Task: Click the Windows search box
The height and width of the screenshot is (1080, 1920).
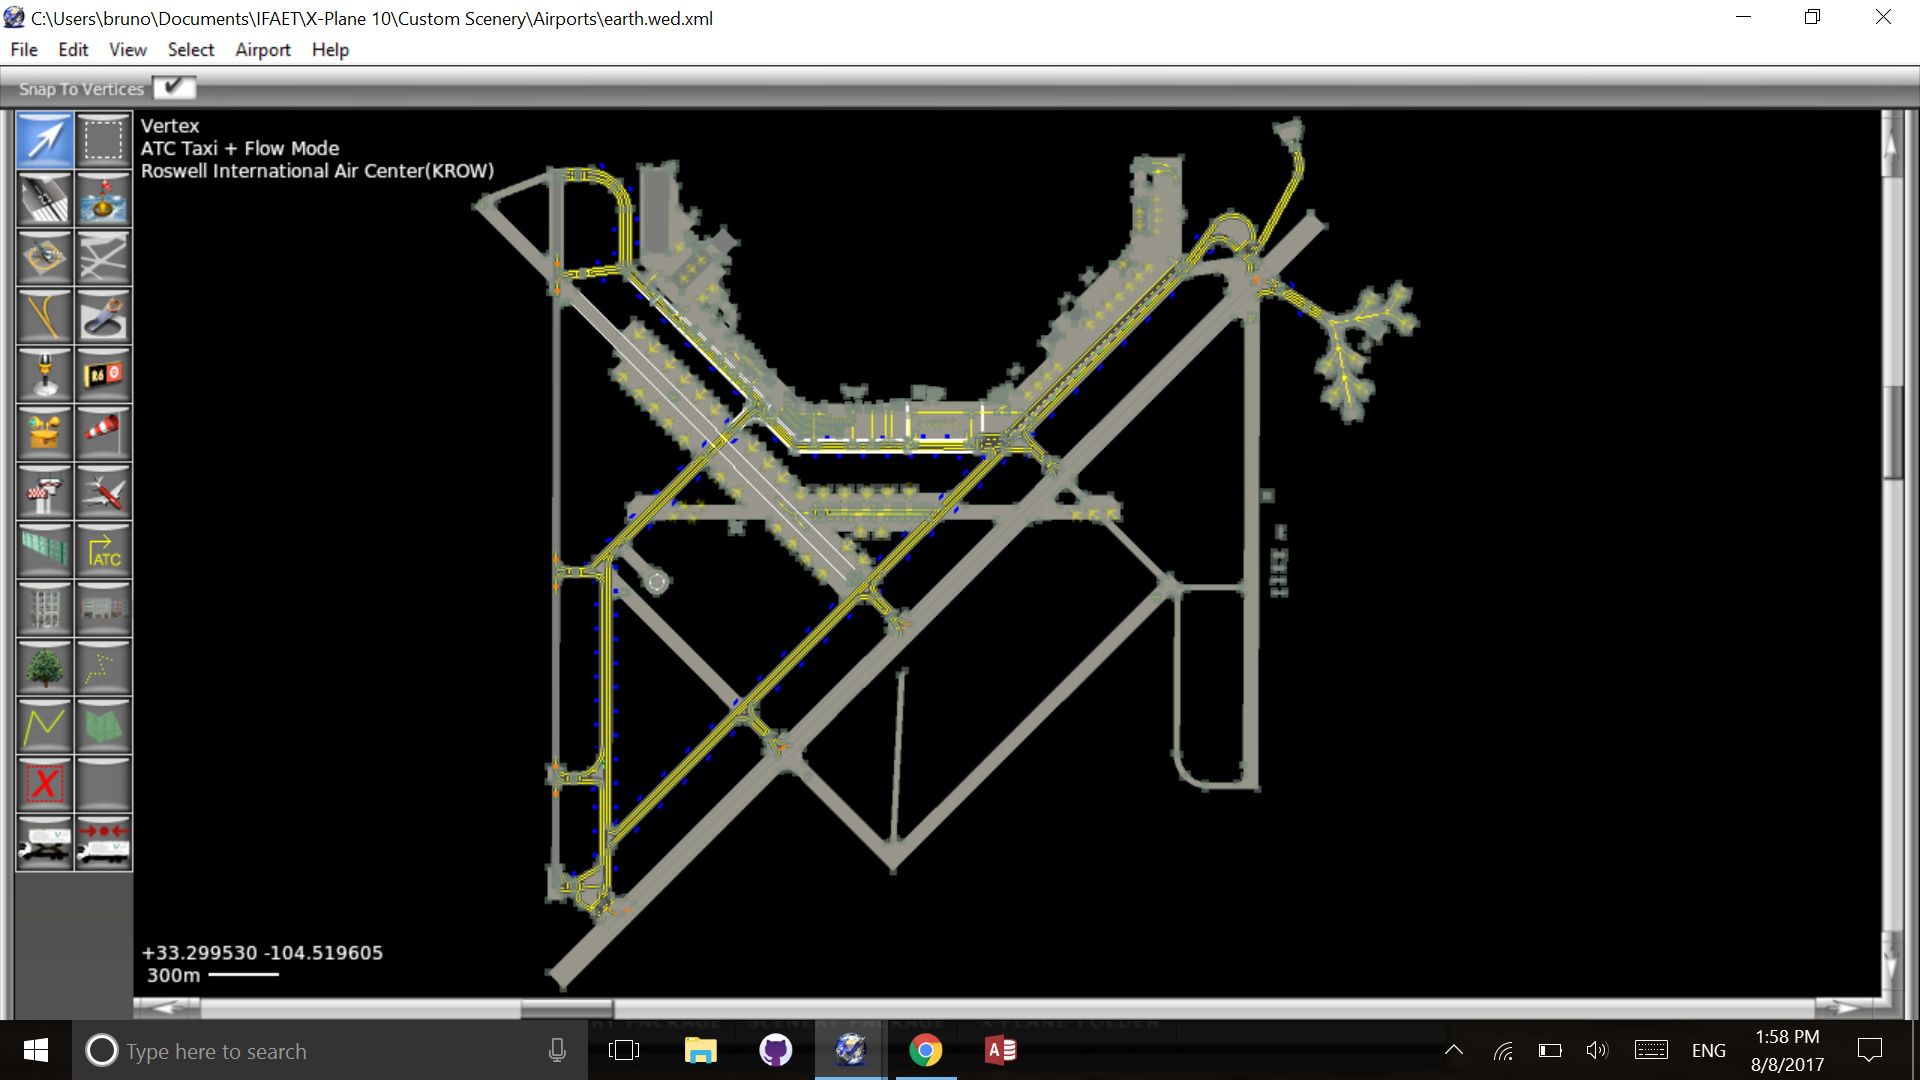Action: (300, 1051)
